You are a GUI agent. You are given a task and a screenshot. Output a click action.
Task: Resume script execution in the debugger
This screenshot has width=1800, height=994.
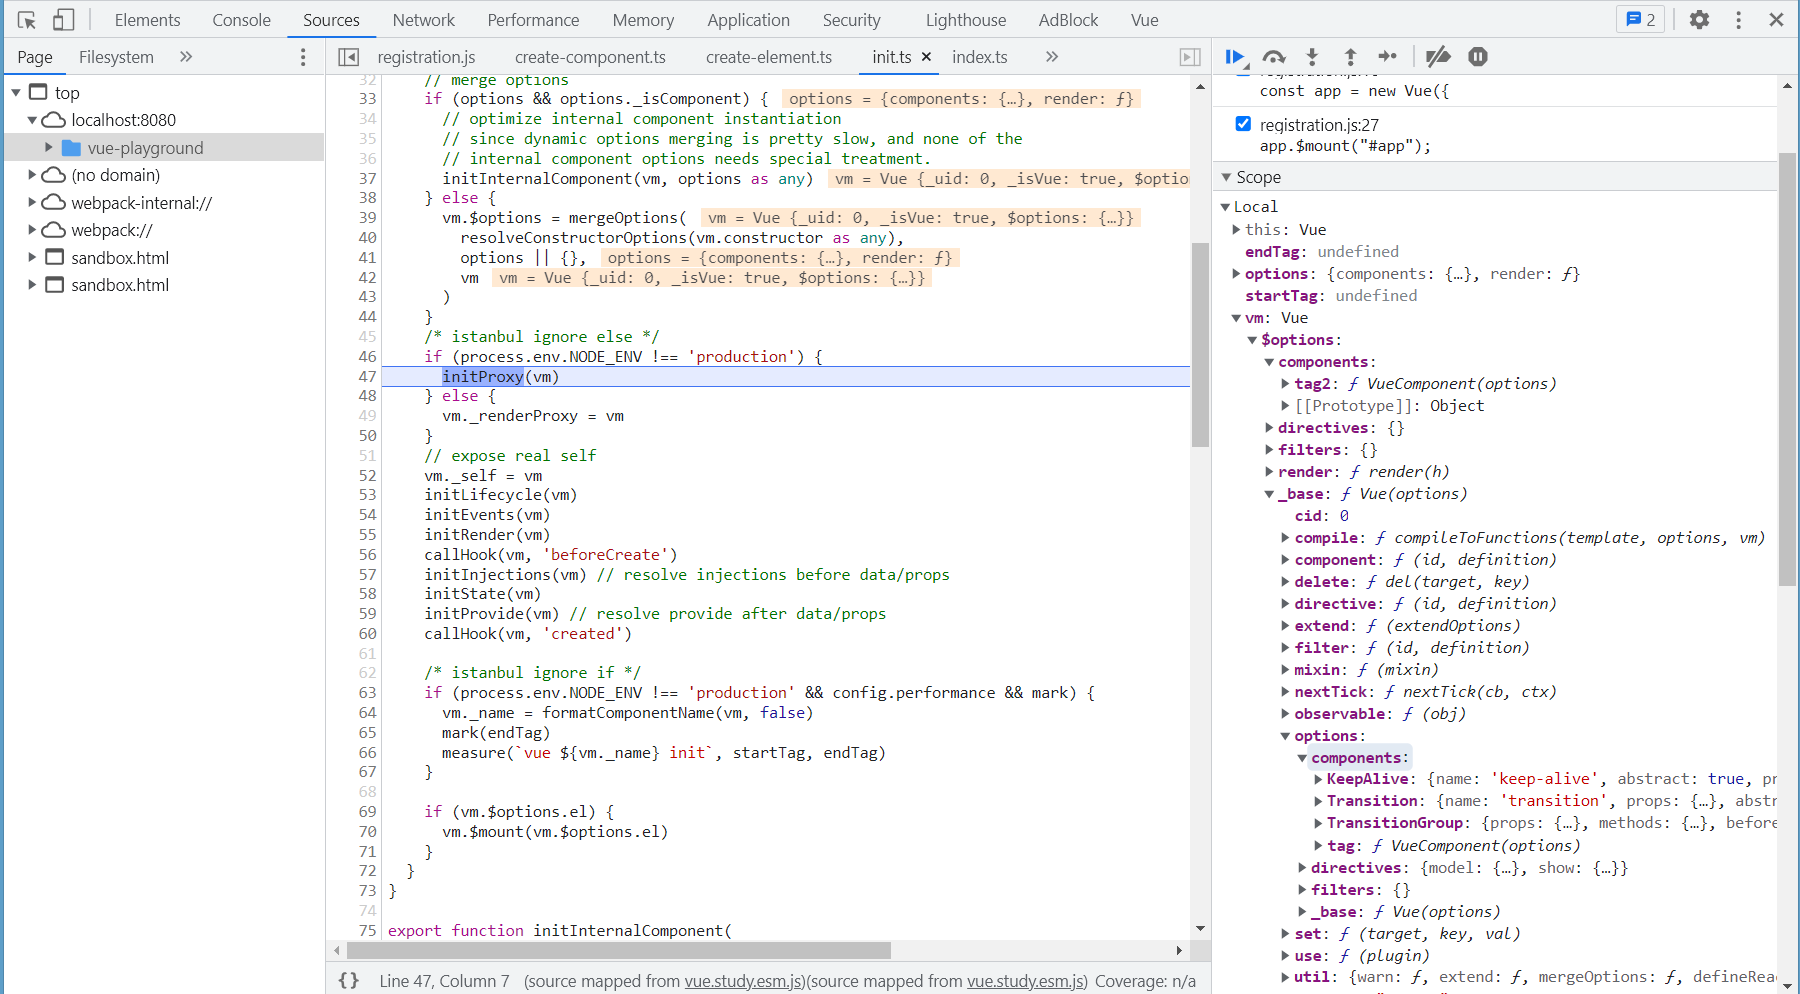click(1235, 57)
